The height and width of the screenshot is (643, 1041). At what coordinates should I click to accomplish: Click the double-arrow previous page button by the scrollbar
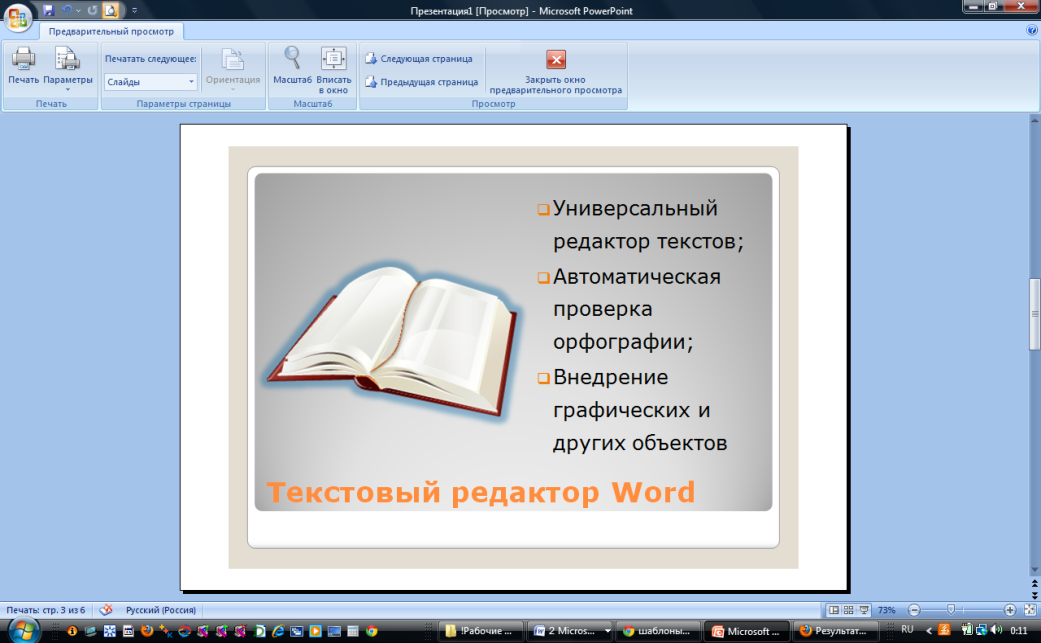point(1034,584)
